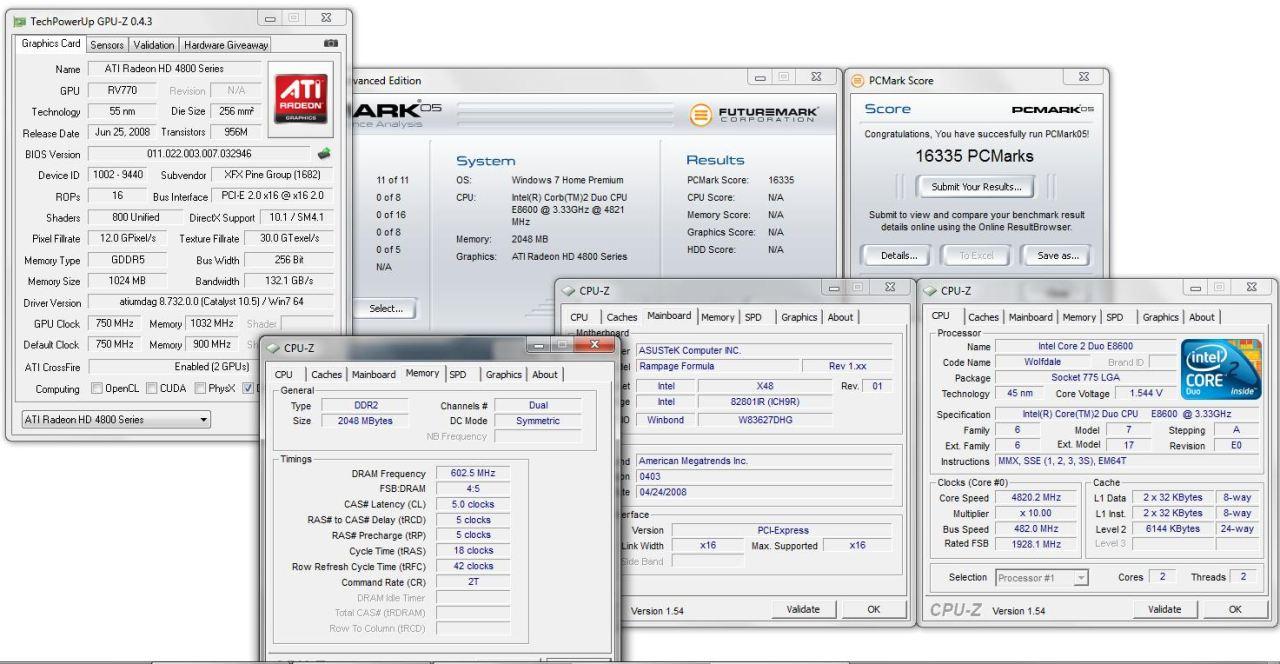The image size is (1280, 664).
Task: Click the Submit Your Results button
Action: pyautogui.click(x=976, y=186)
